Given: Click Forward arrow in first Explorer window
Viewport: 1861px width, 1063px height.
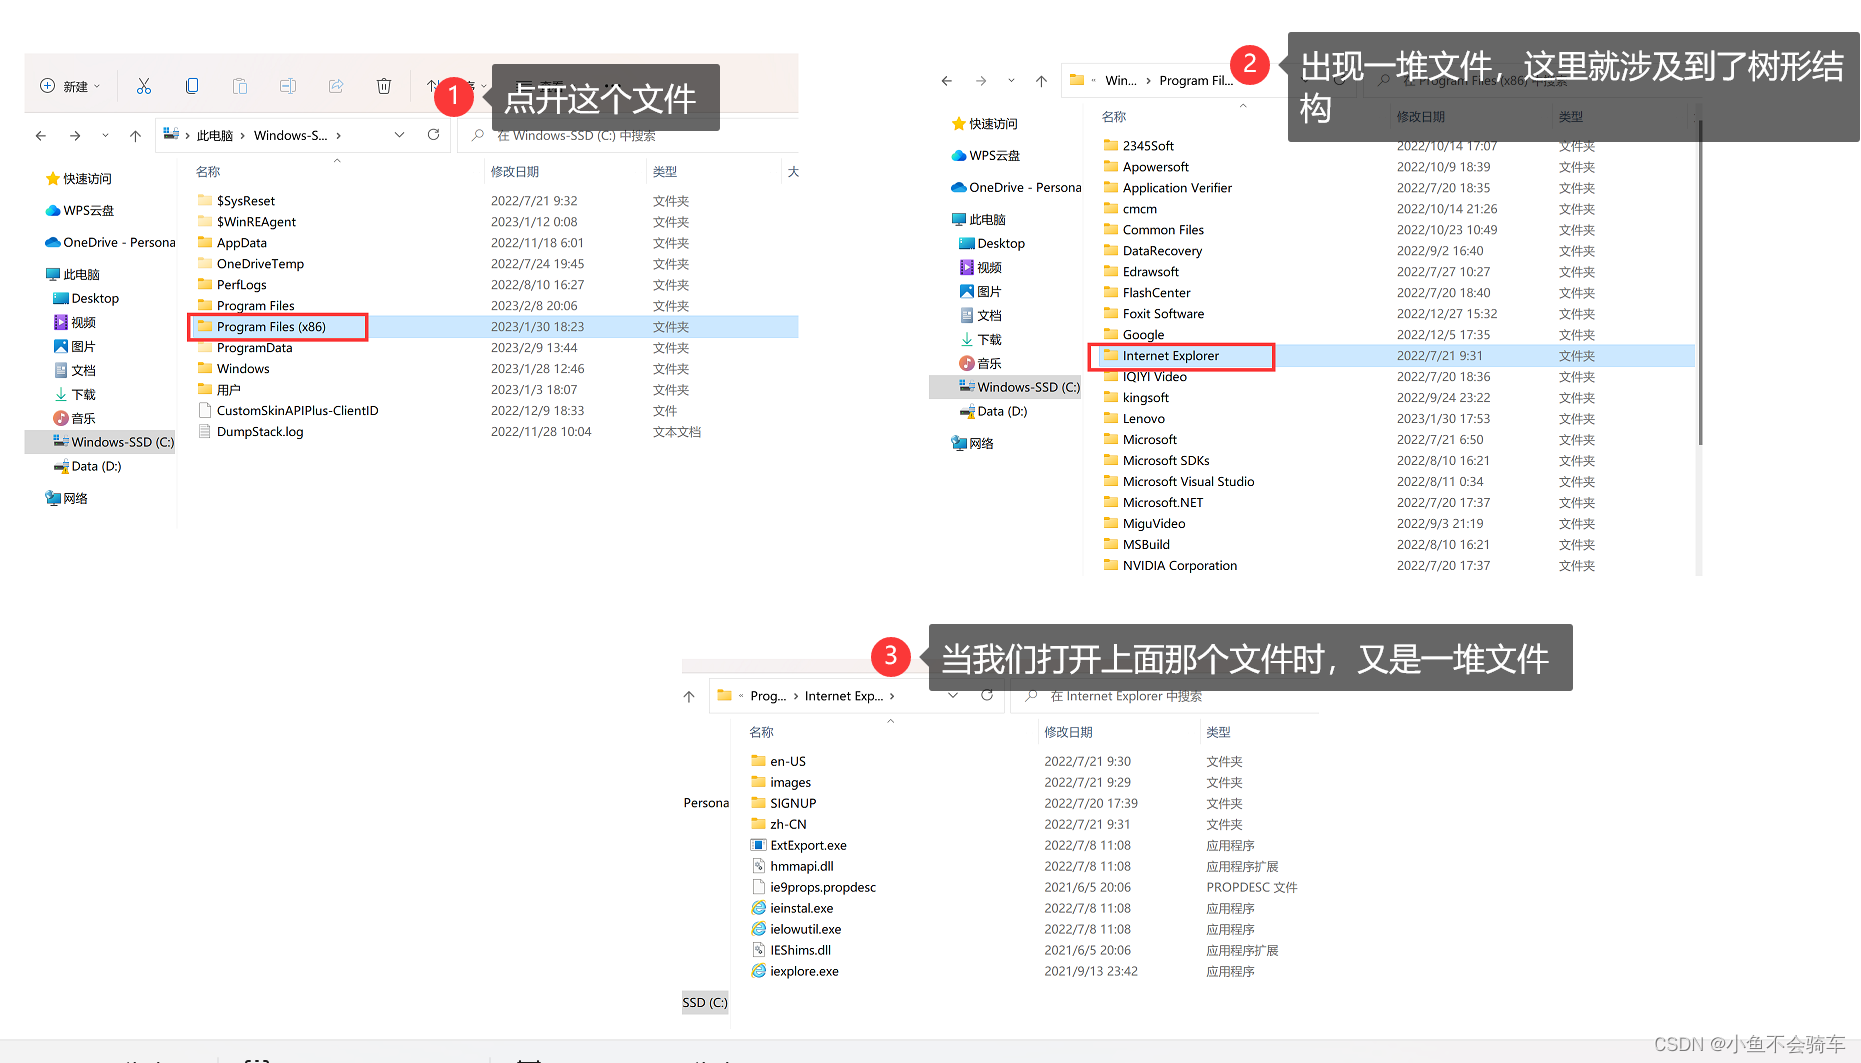Looking at the screenshot, I should 75,135.
